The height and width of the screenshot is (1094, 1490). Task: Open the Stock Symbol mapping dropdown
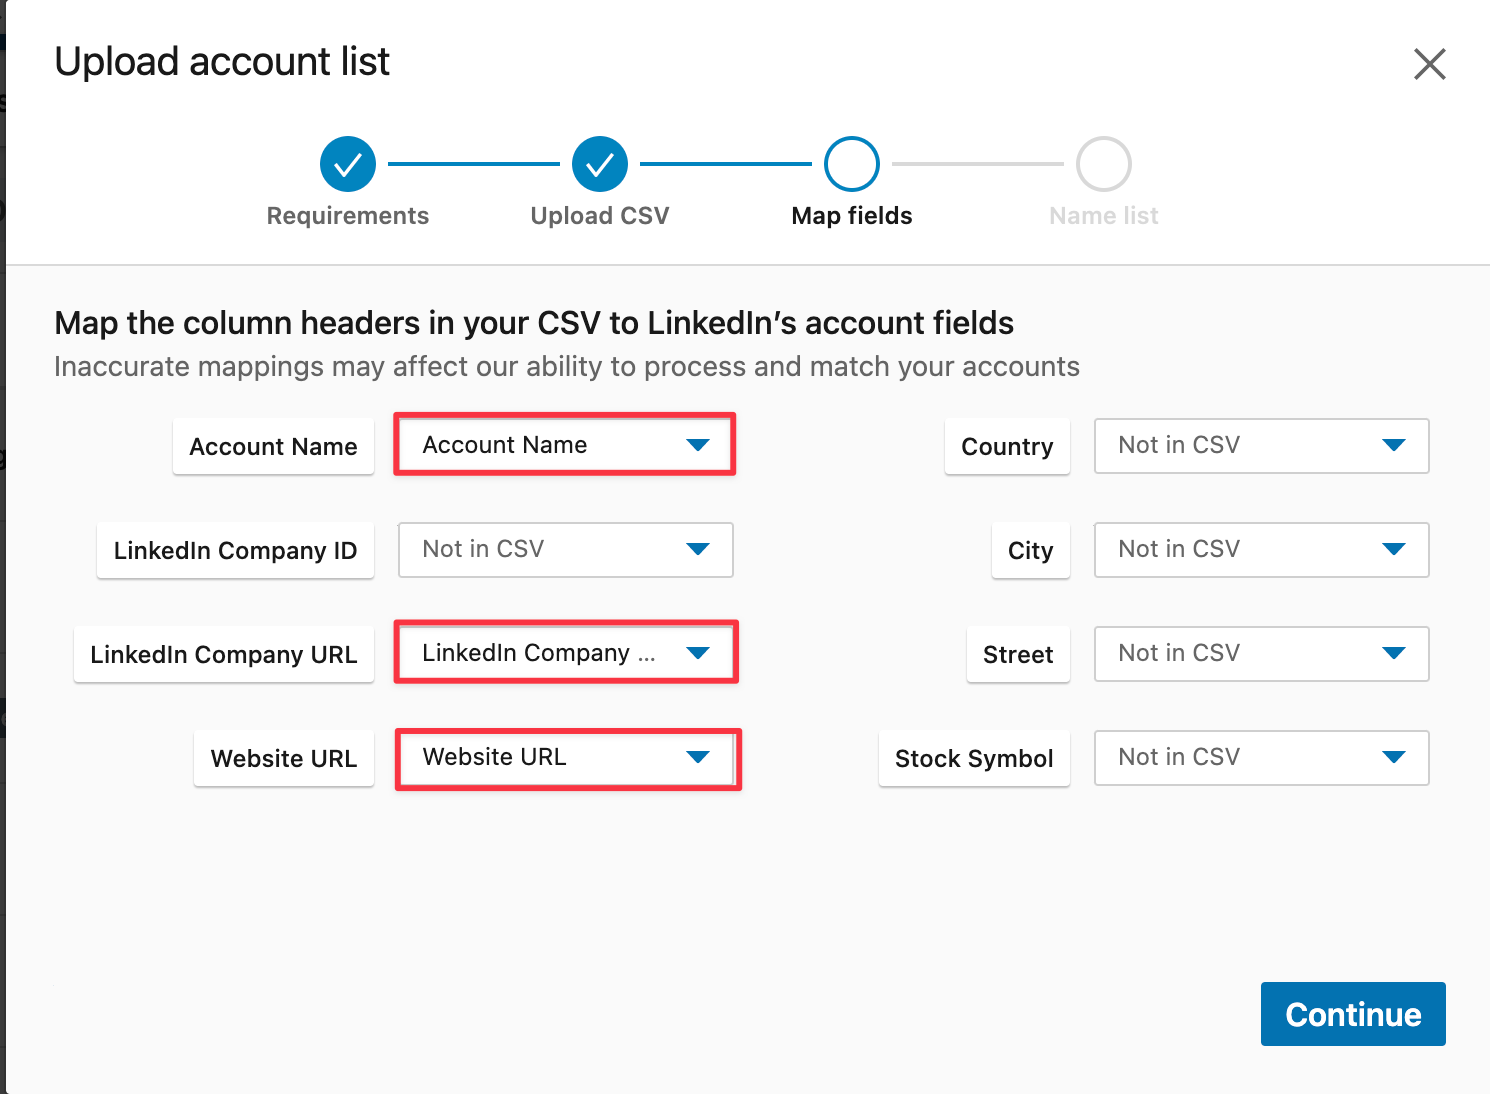(1262, 757)
